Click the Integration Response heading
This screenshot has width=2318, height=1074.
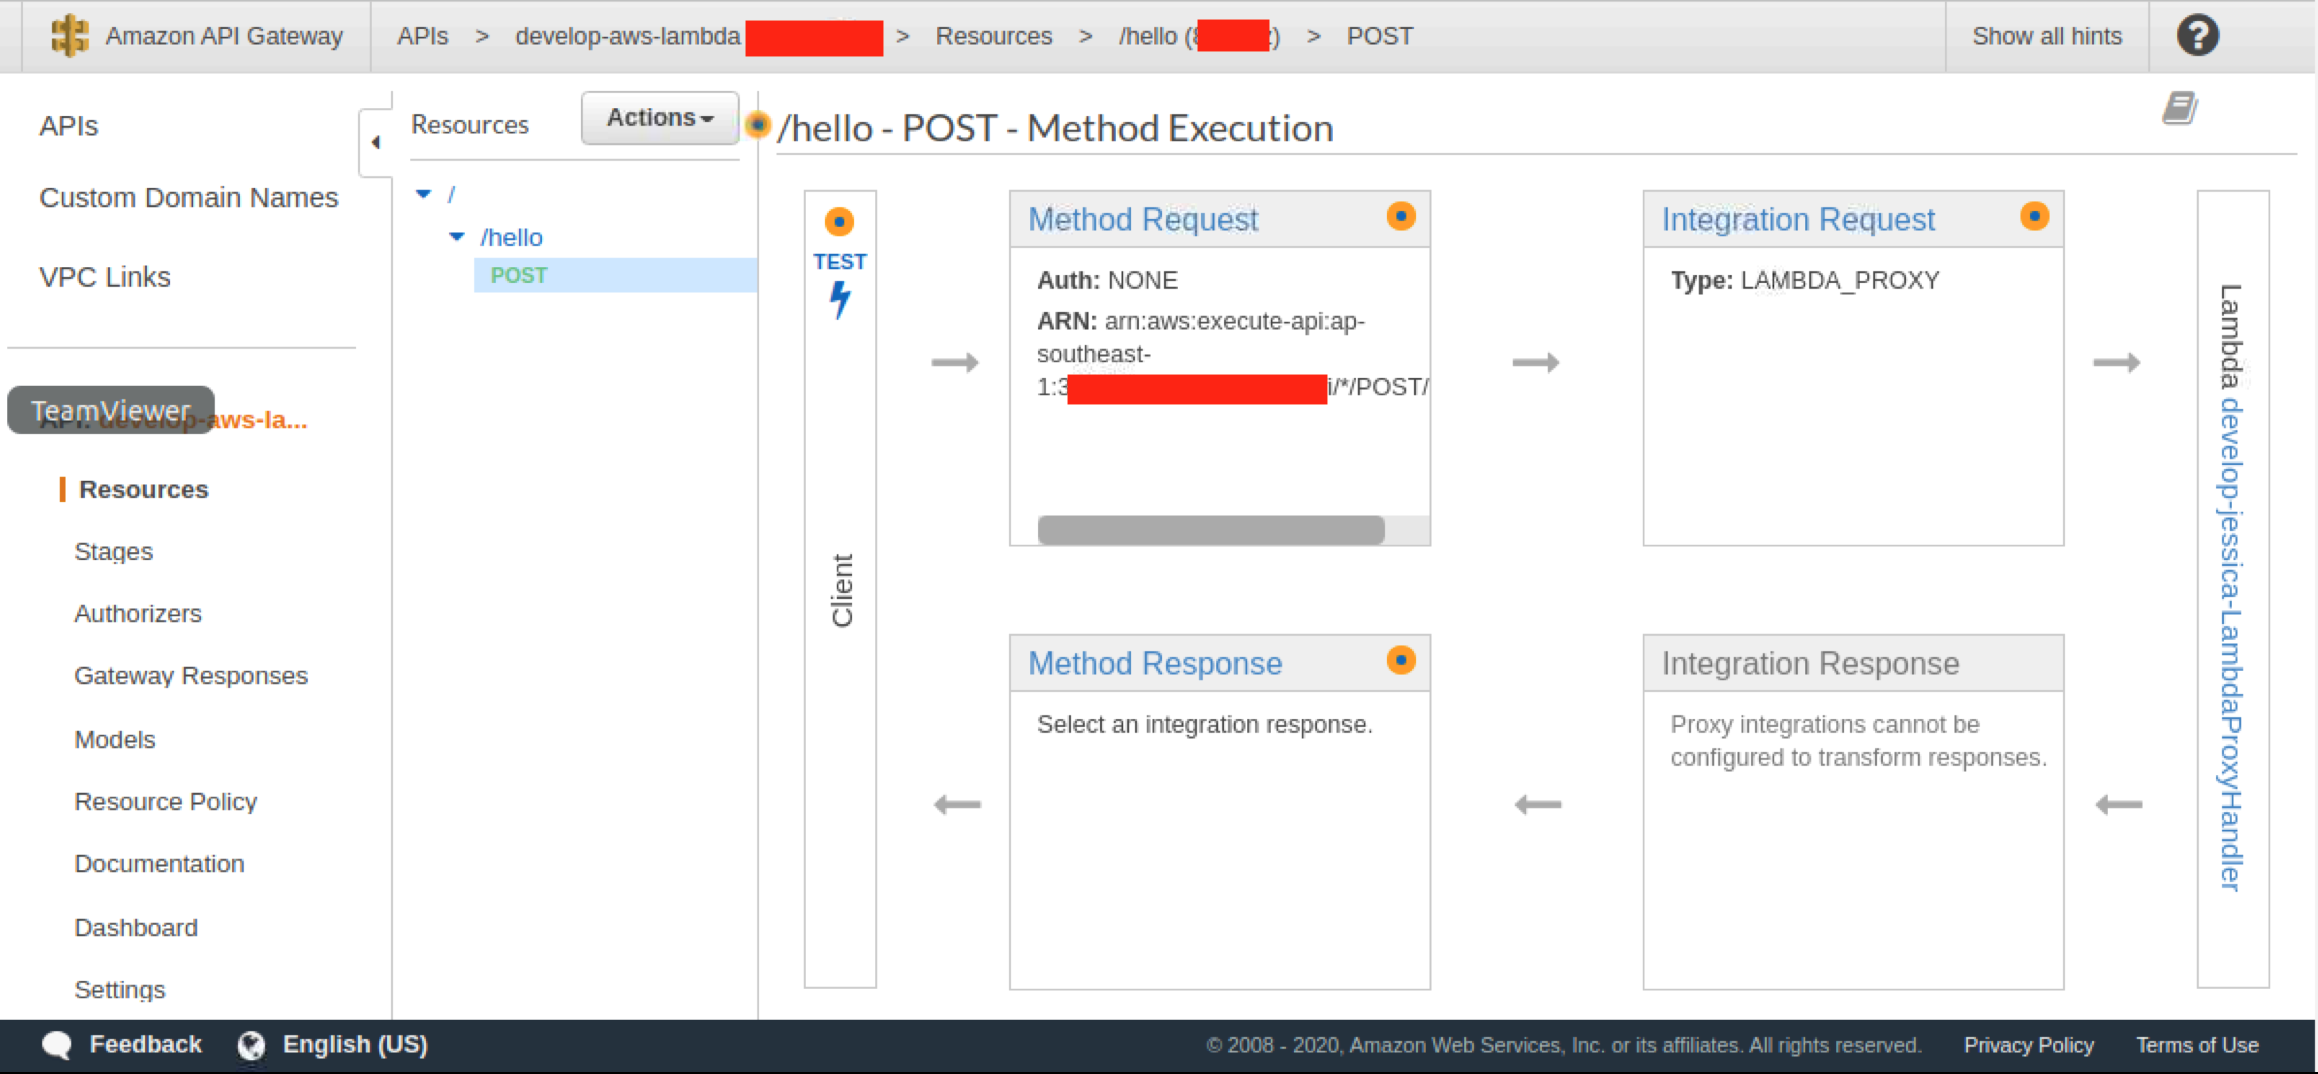click(1810, 663)
